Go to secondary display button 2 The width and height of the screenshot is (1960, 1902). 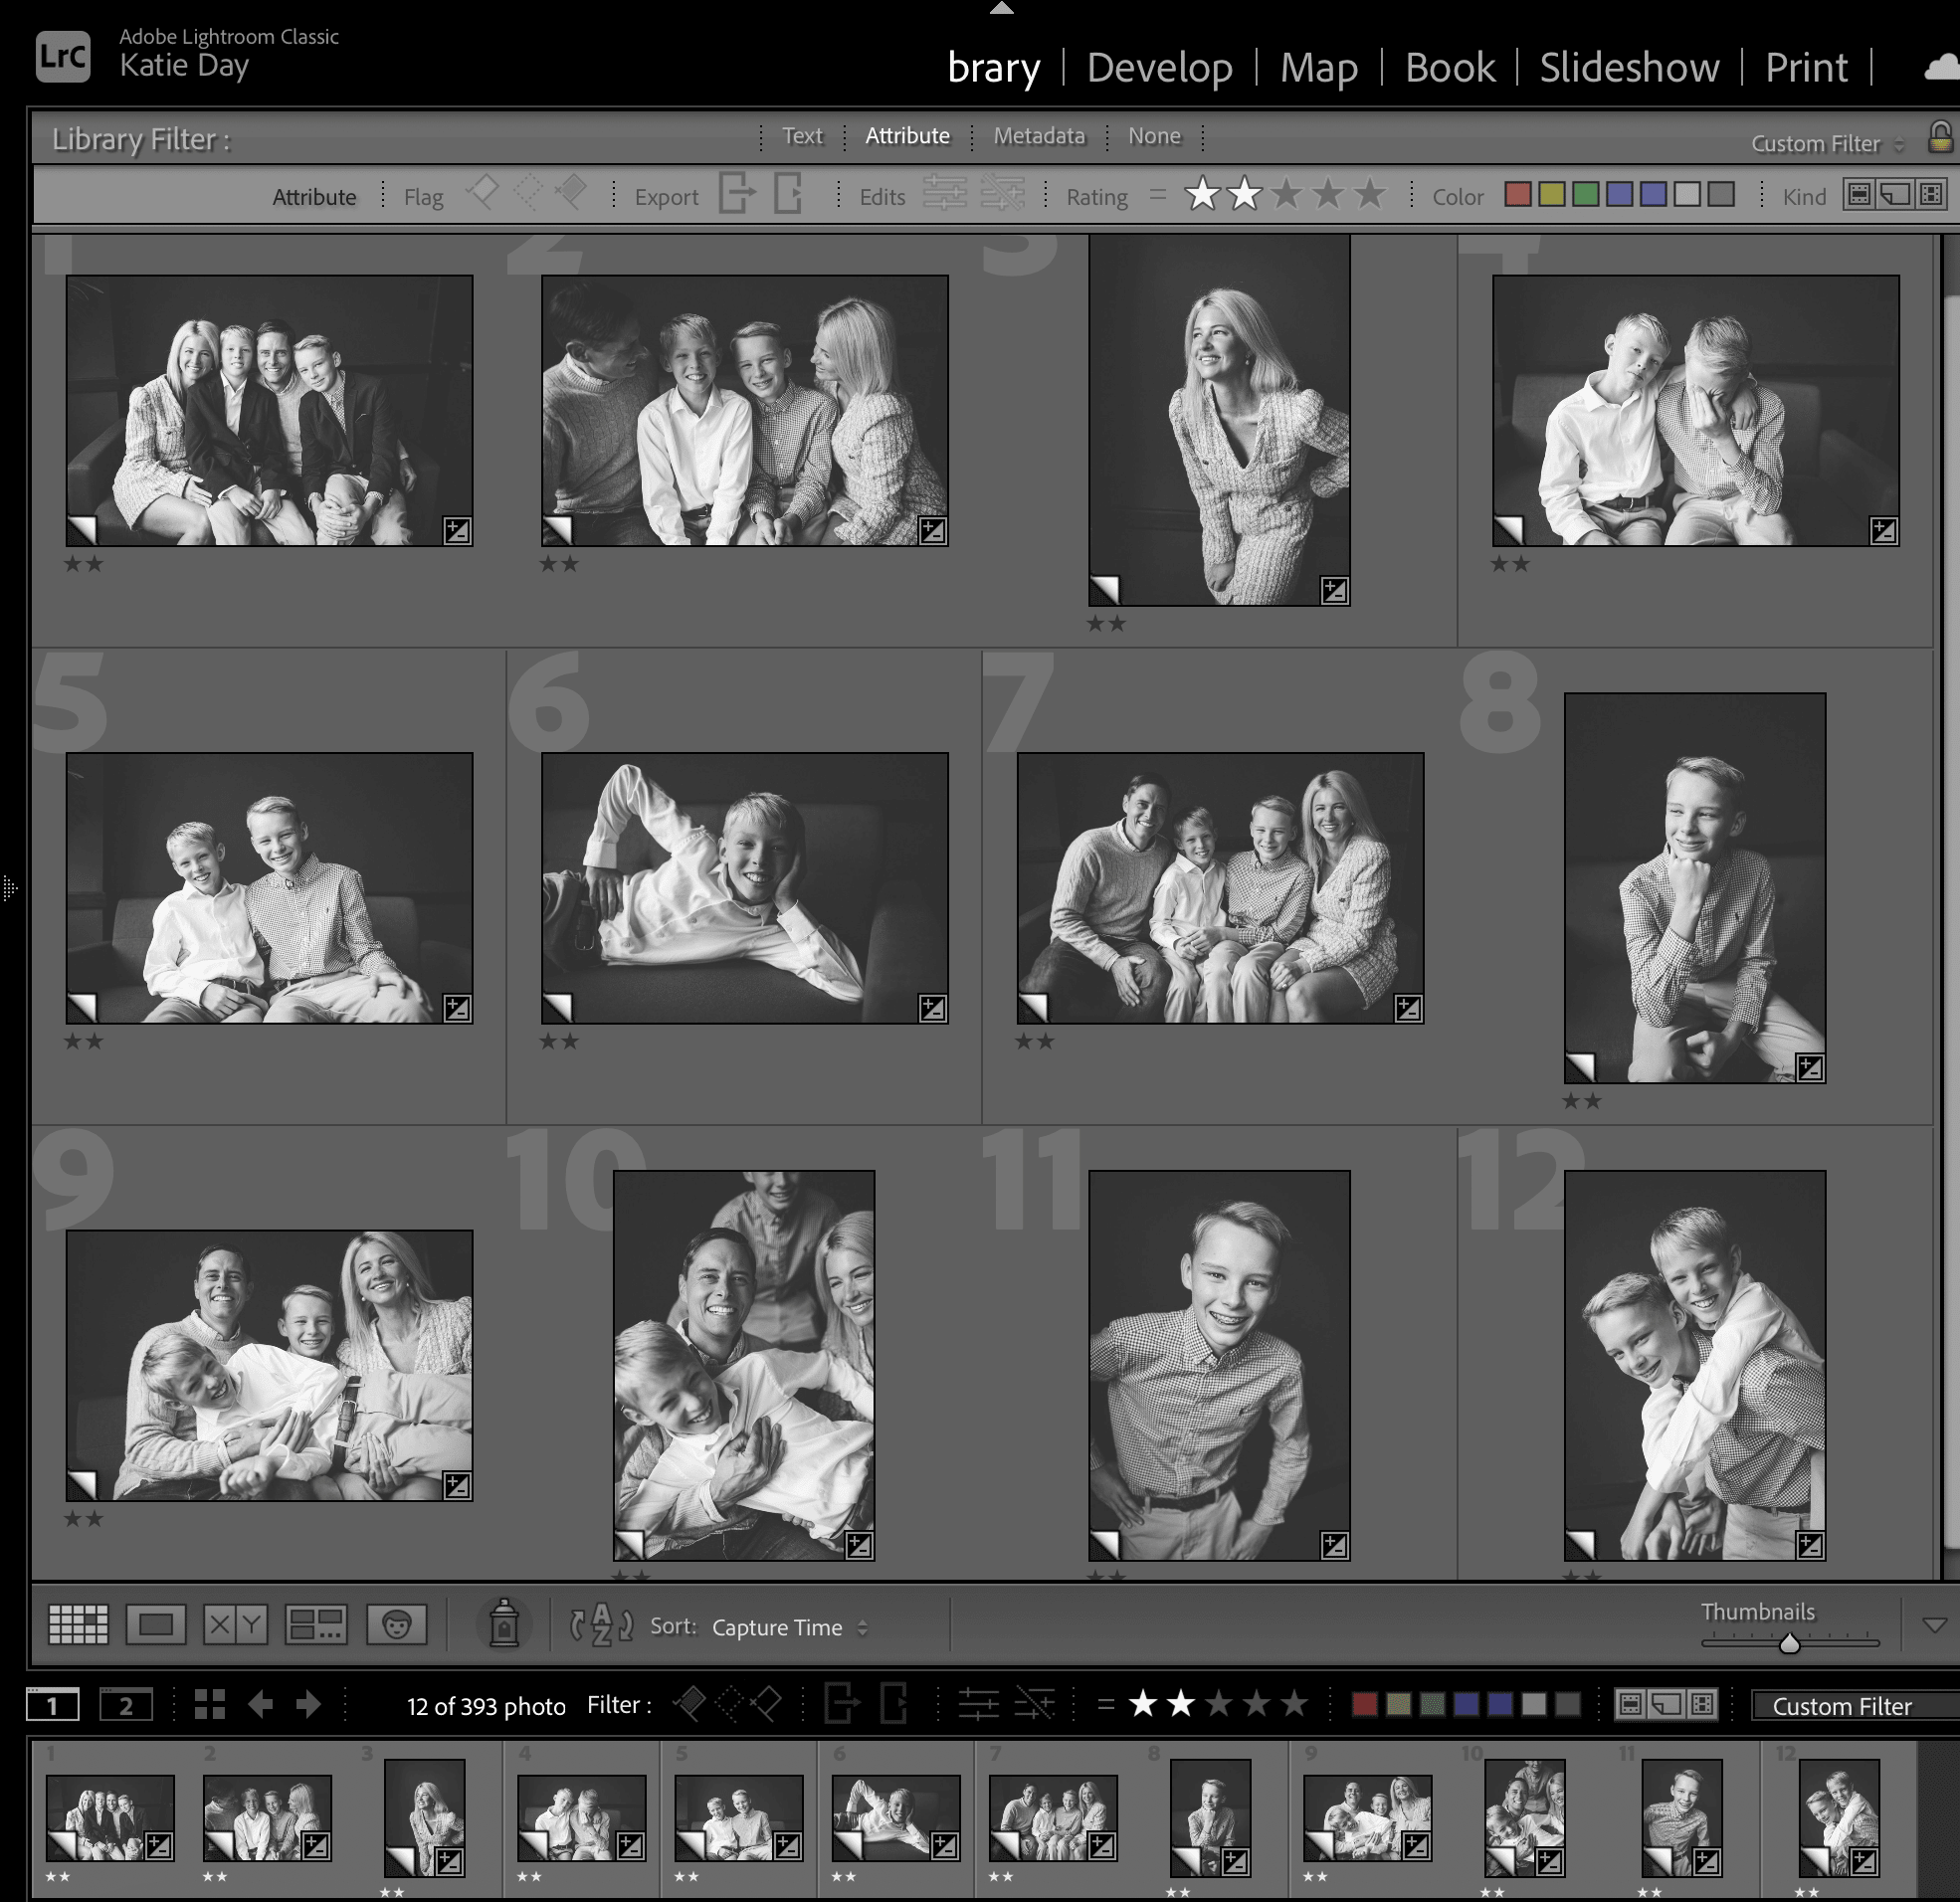coord(126,1705)
